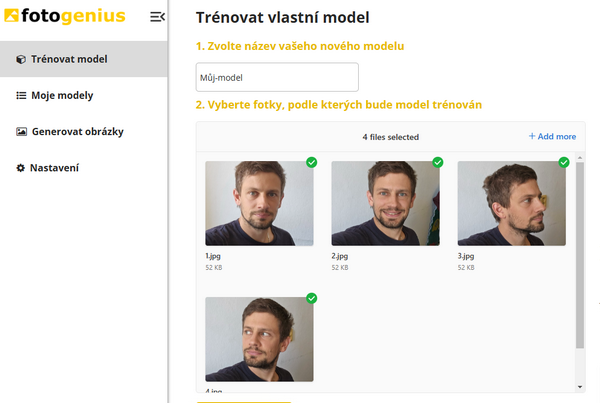Open the Moje modely menu item
The image size is (600, 403).
point(61,96)
